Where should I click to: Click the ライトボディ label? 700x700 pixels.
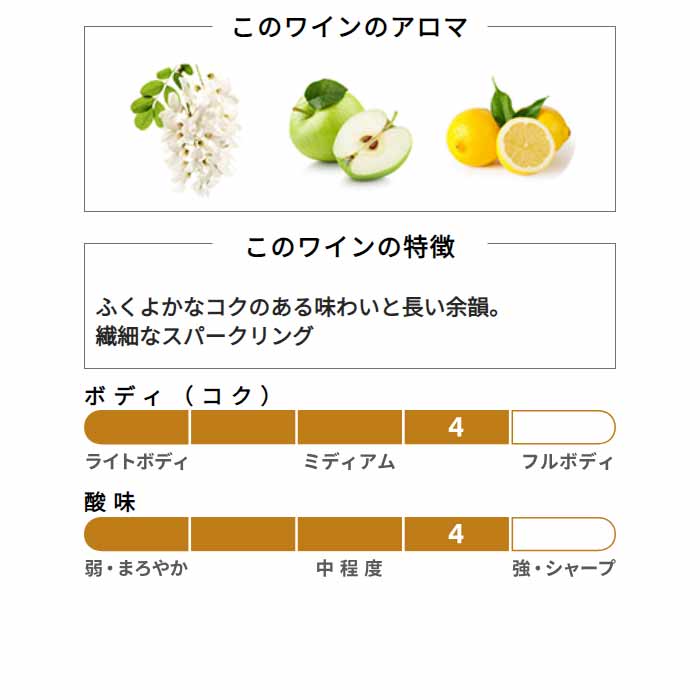tap(137, 461)
